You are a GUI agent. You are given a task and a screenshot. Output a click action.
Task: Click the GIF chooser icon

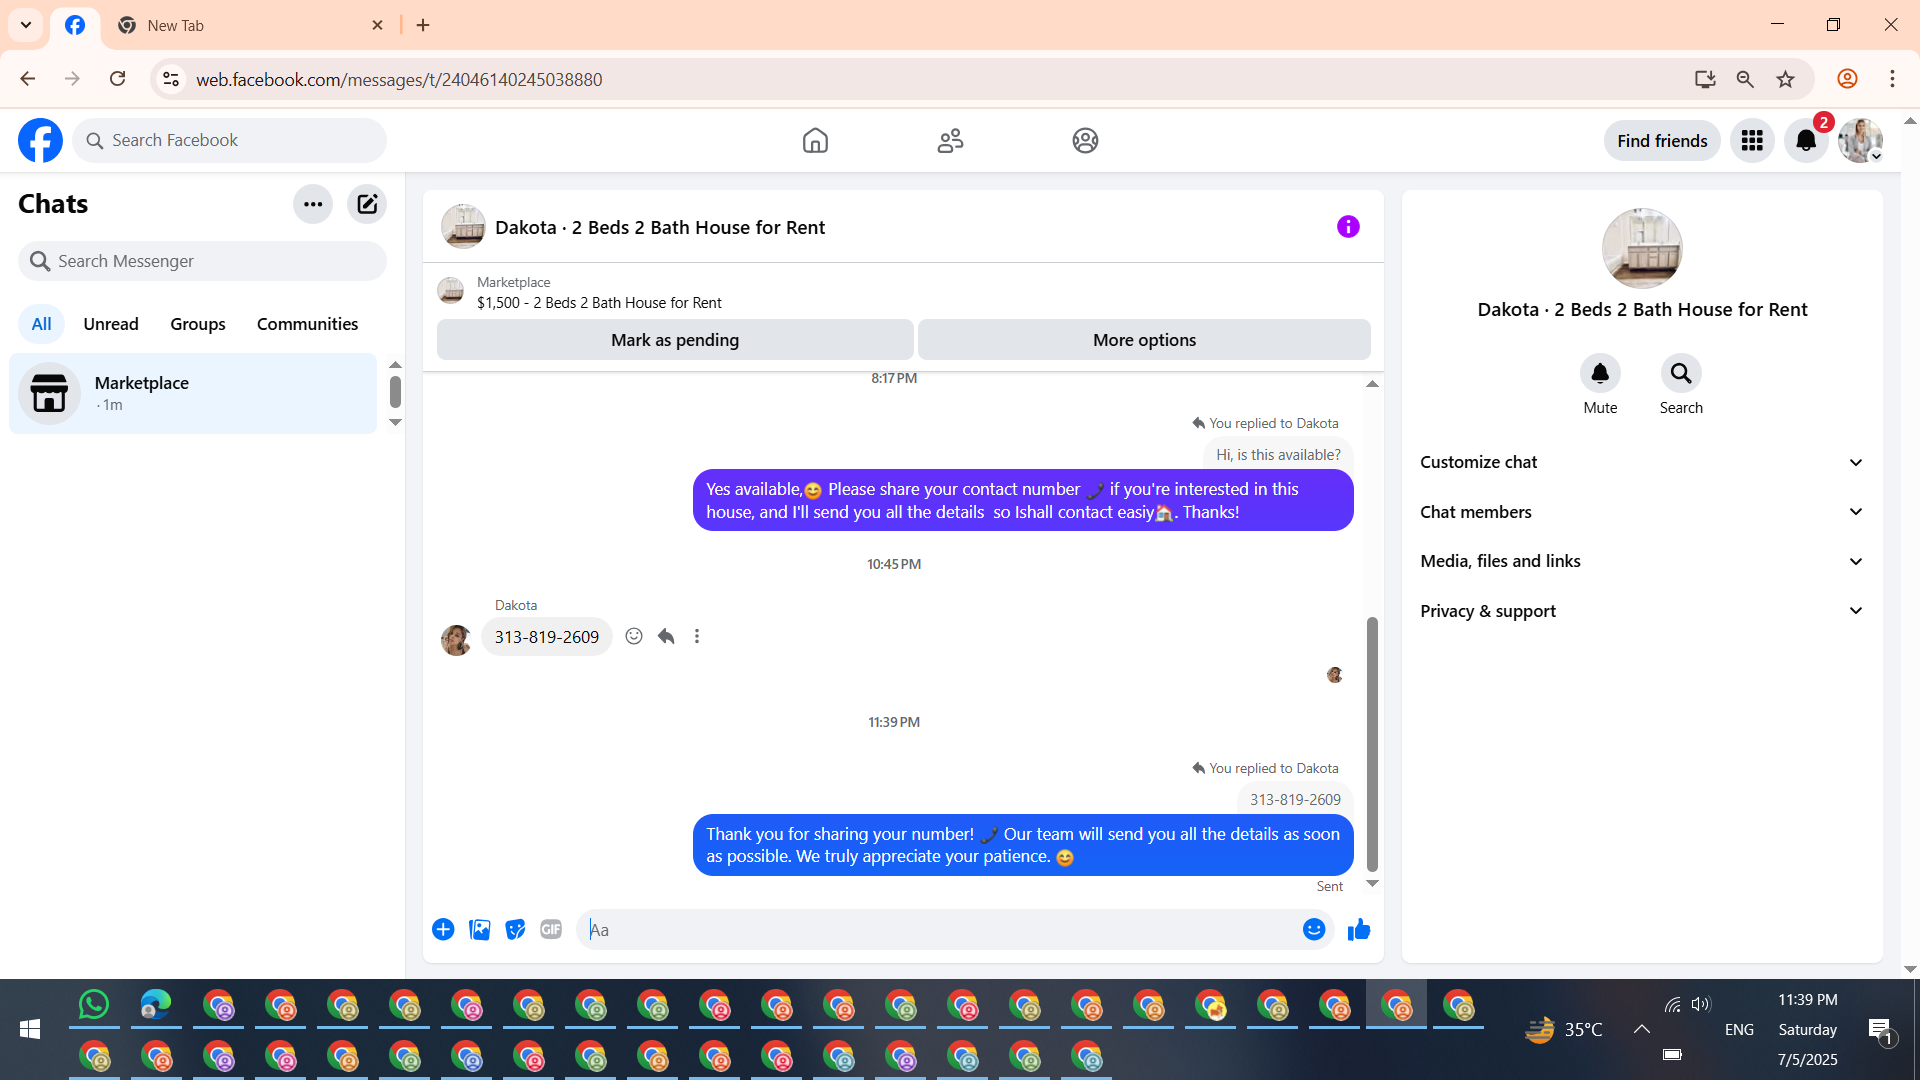(x=551, y=930)
